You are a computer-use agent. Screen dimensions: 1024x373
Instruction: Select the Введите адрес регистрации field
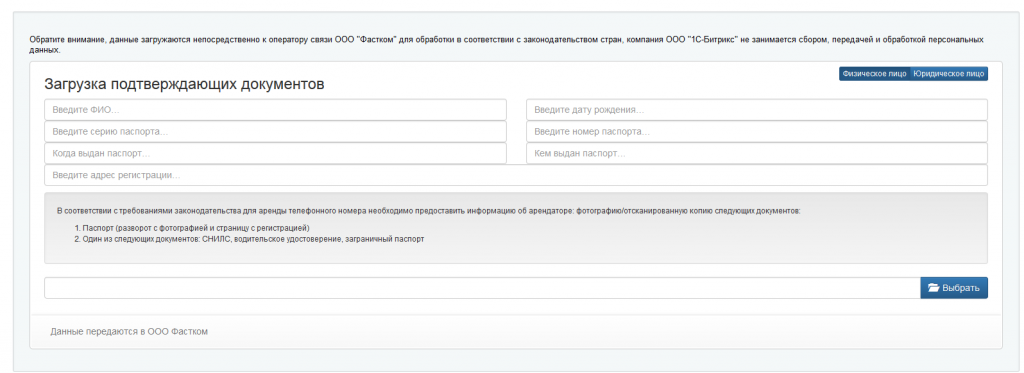(x=516, y=175)
